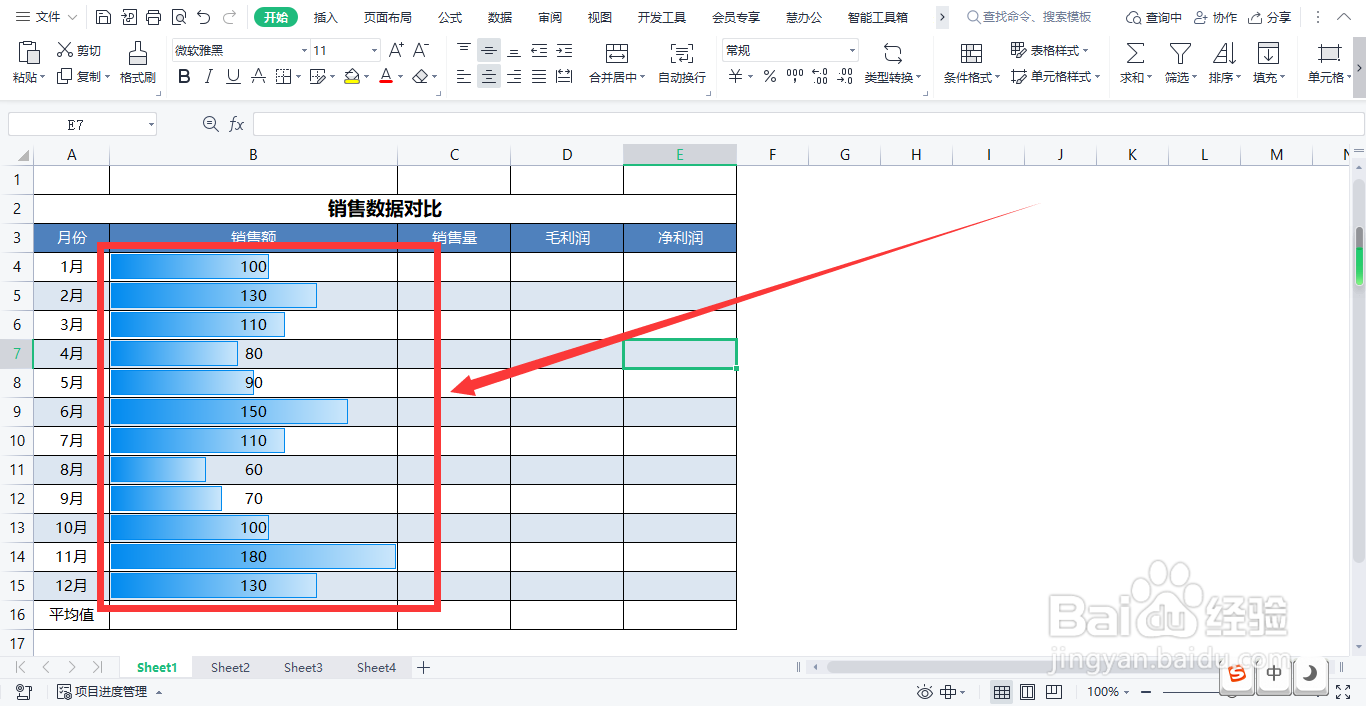The height and width of the screenshot is (706, 1366).
Task: Toggle fullscreen icon in status bar
Action: click(1343, 692)
